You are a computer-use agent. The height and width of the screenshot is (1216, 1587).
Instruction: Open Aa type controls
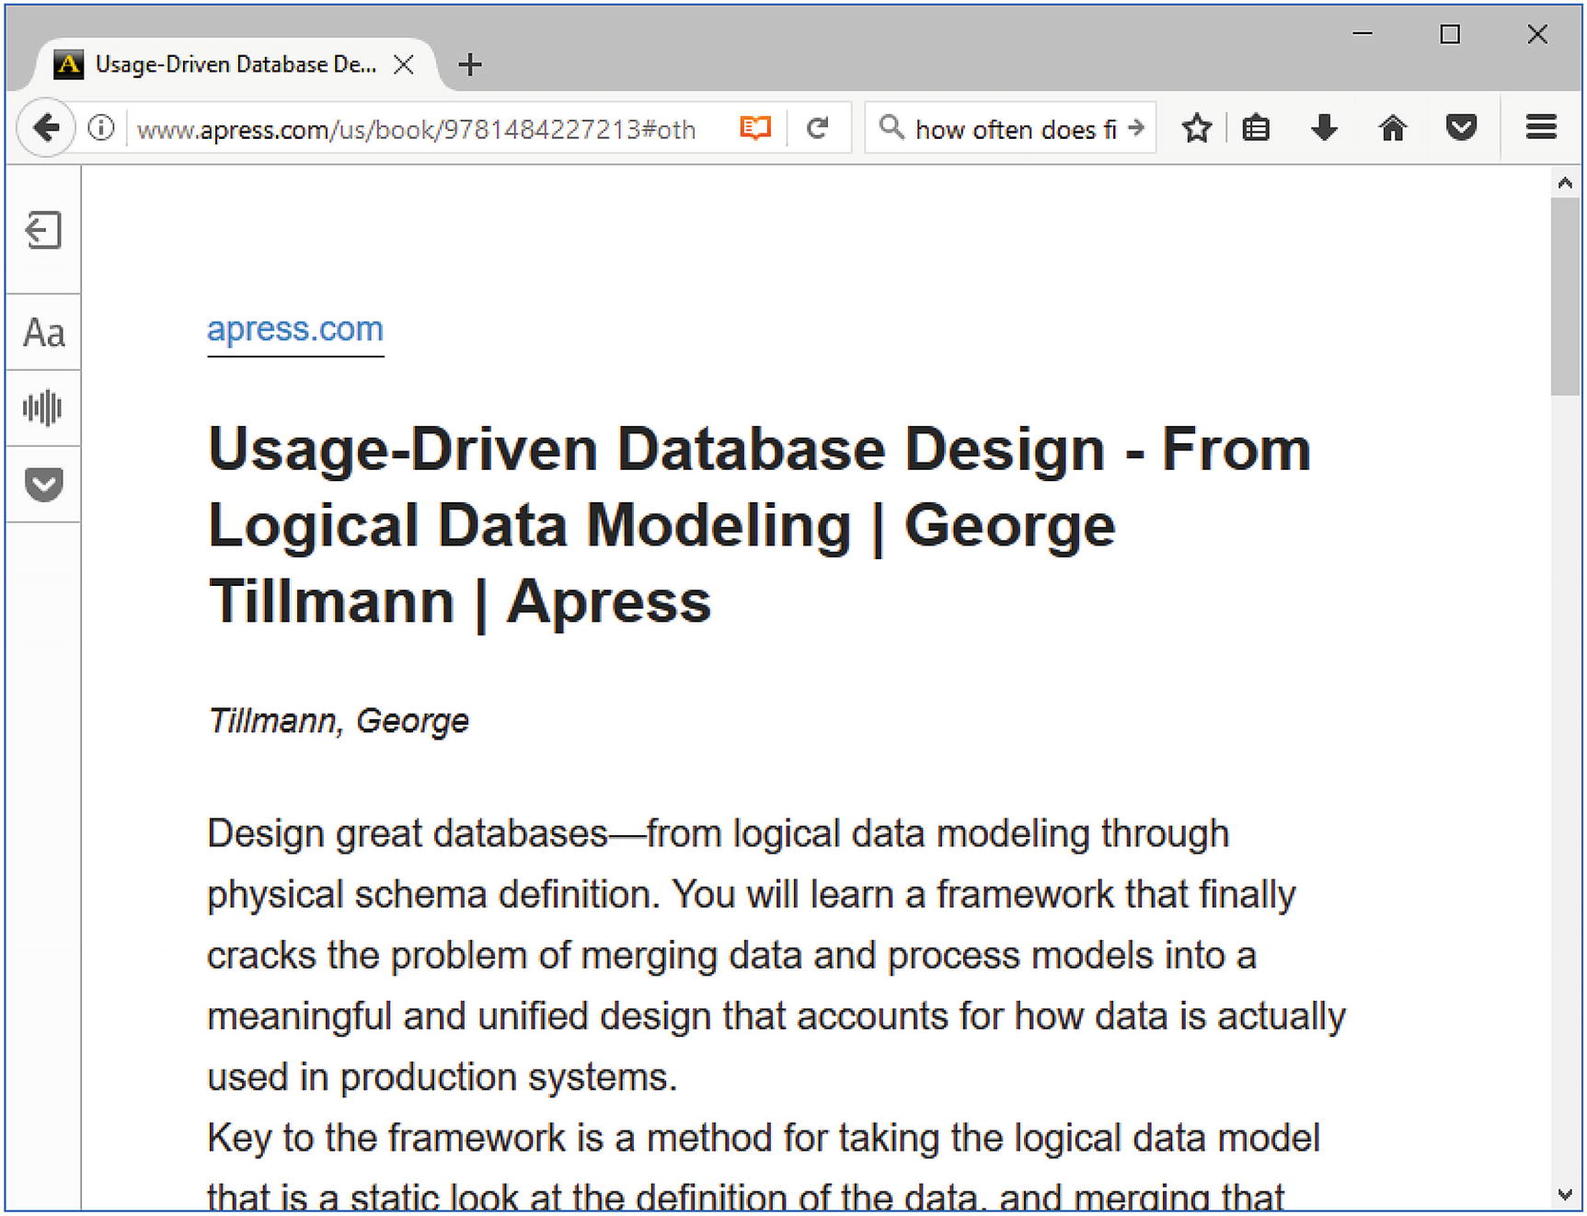click(x=43, y=332)
